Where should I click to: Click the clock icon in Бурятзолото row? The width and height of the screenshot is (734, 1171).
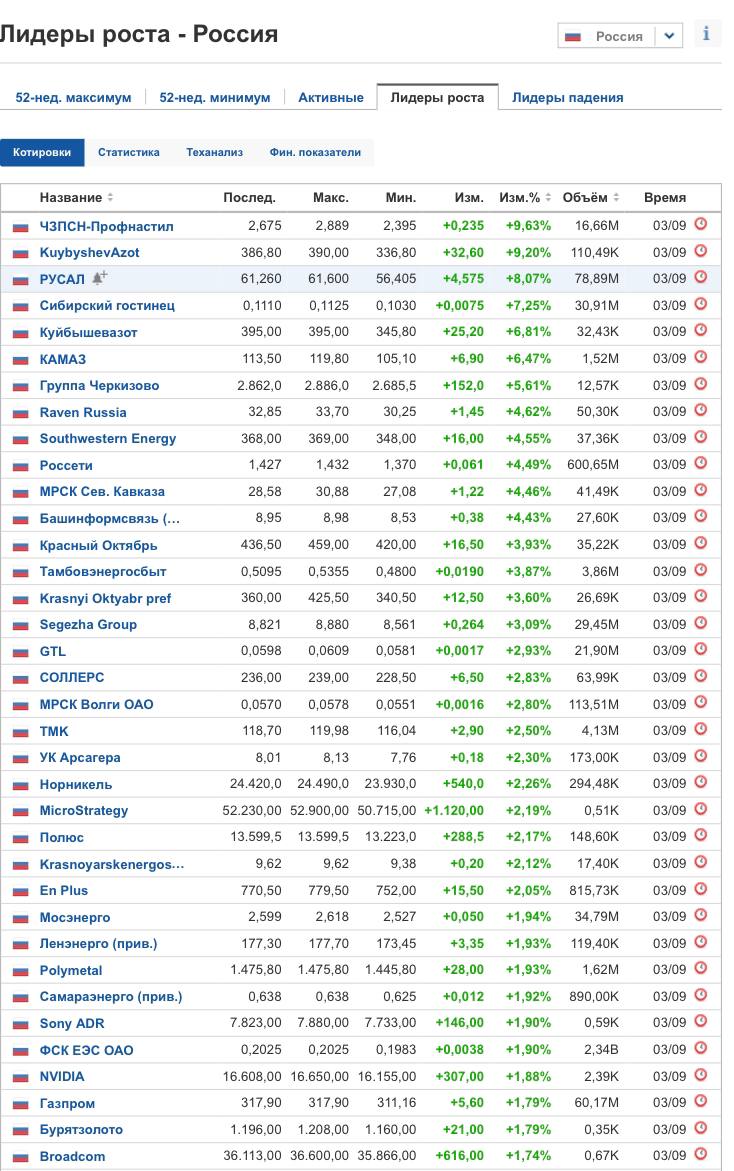700,1128
